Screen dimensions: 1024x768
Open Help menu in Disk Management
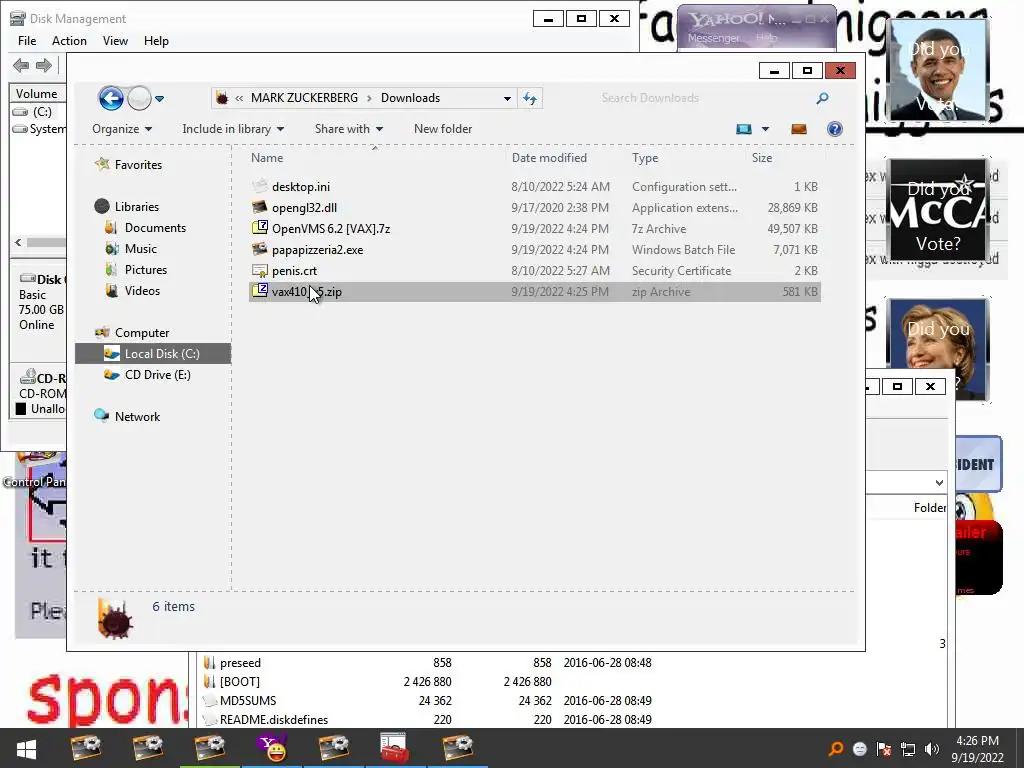pos(156,40)
